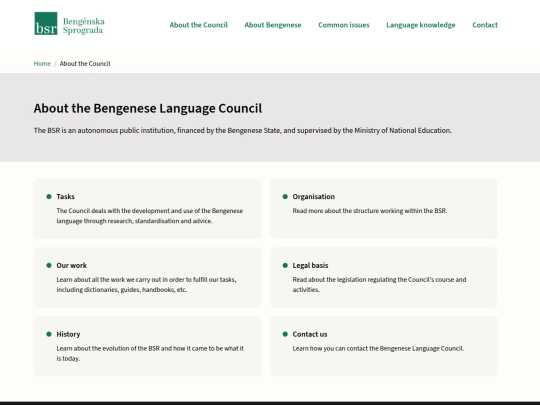Click text 'Learn about the evolution of the BSR'

150,354
